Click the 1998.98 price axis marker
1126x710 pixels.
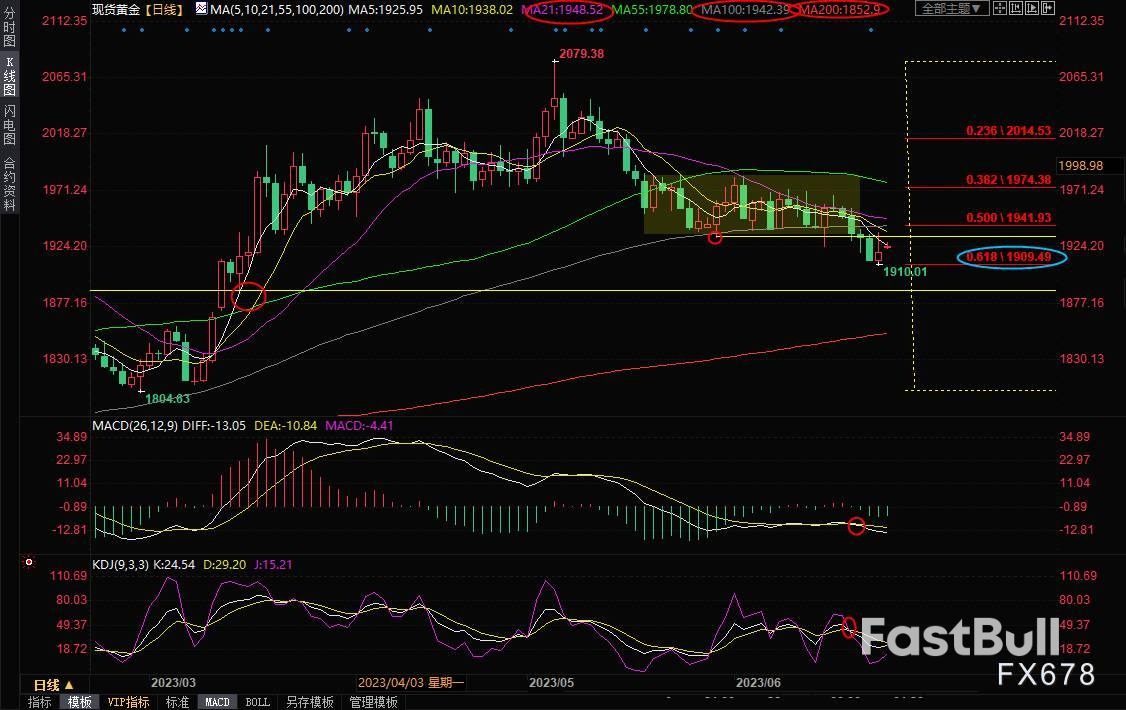(1081, 166)
